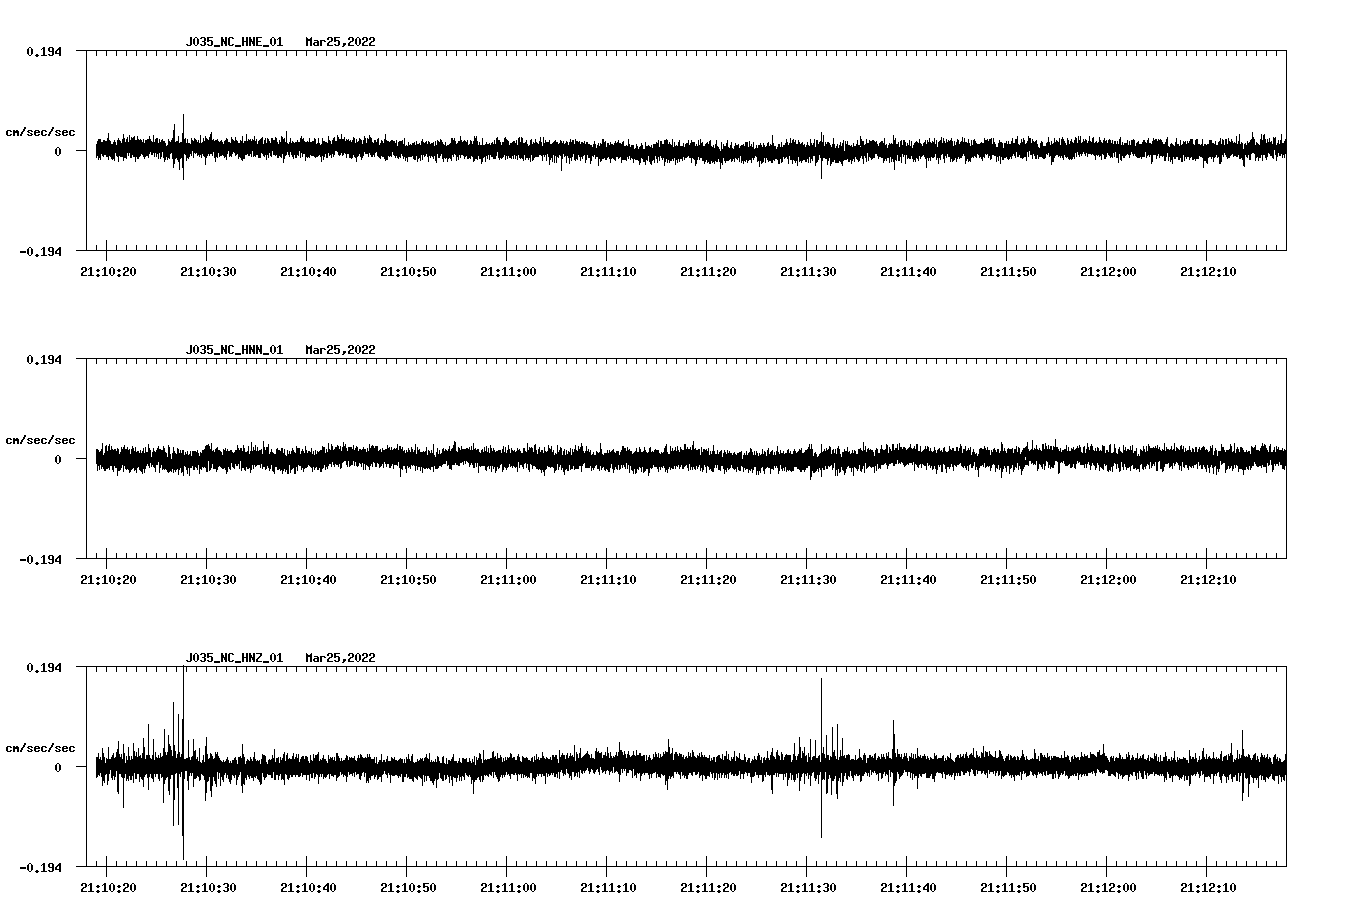1358x924 pixels.
Task: Select the 21:12:10 label under the HNN plot
Action: pyautogui.click(x=1207, y=580)
